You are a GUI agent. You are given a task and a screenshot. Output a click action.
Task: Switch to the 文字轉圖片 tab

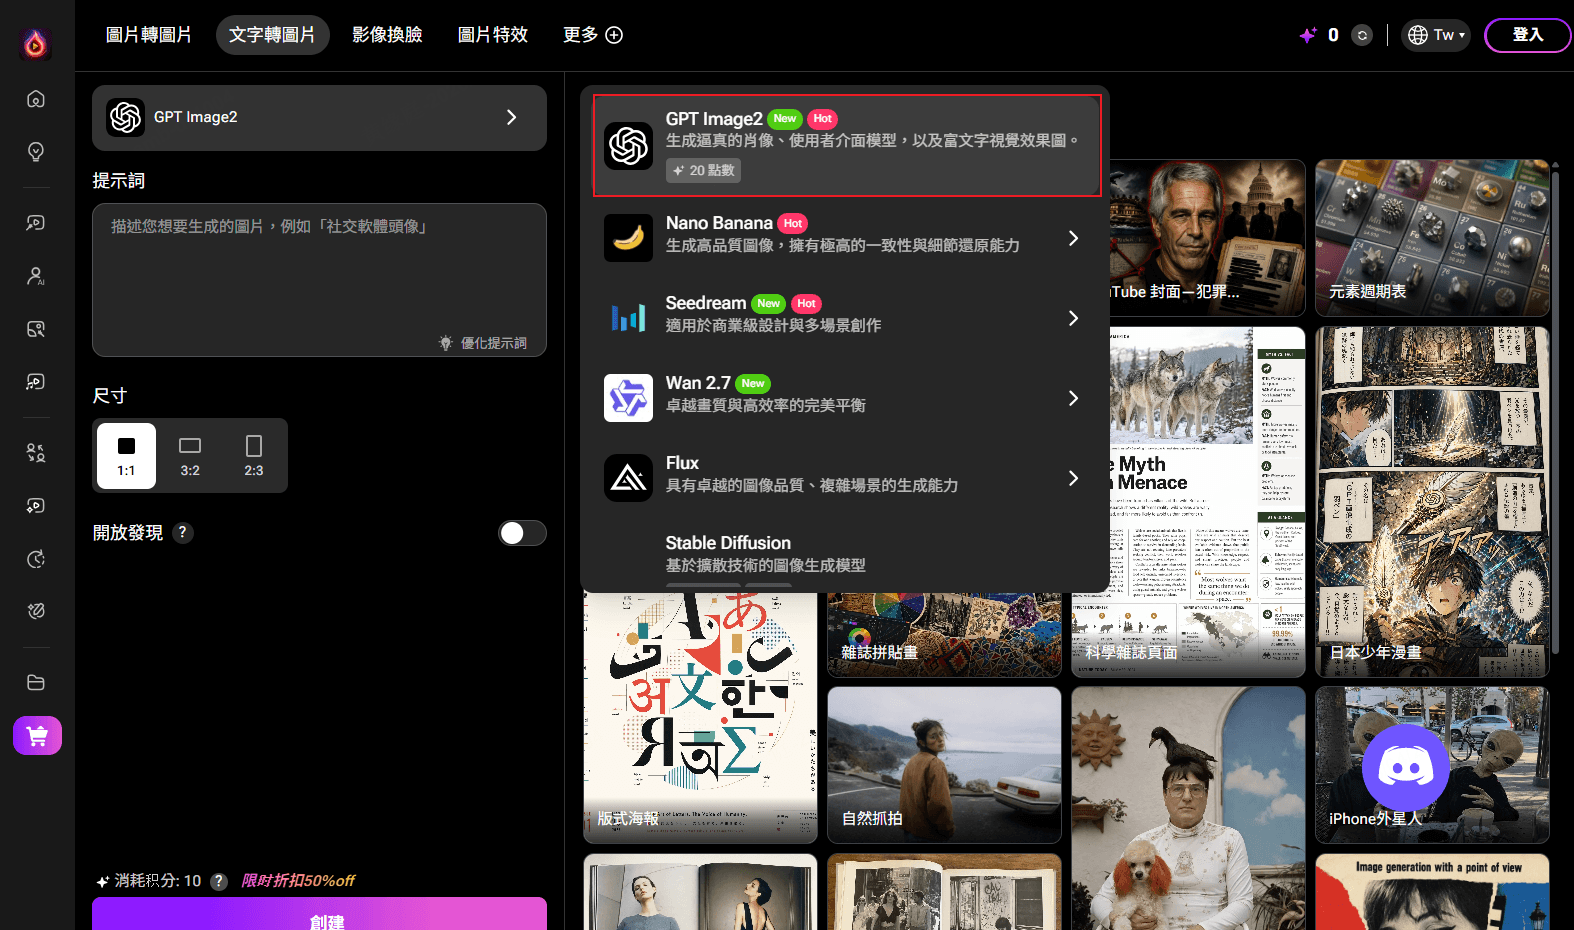[272, 35]
